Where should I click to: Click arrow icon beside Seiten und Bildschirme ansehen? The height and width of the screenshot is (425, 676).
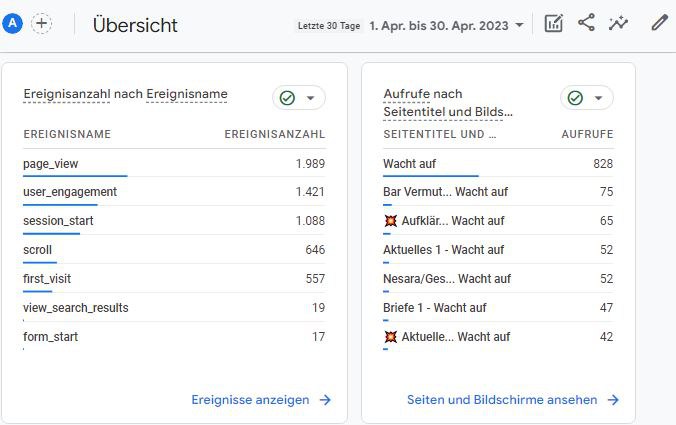[613, 400]
